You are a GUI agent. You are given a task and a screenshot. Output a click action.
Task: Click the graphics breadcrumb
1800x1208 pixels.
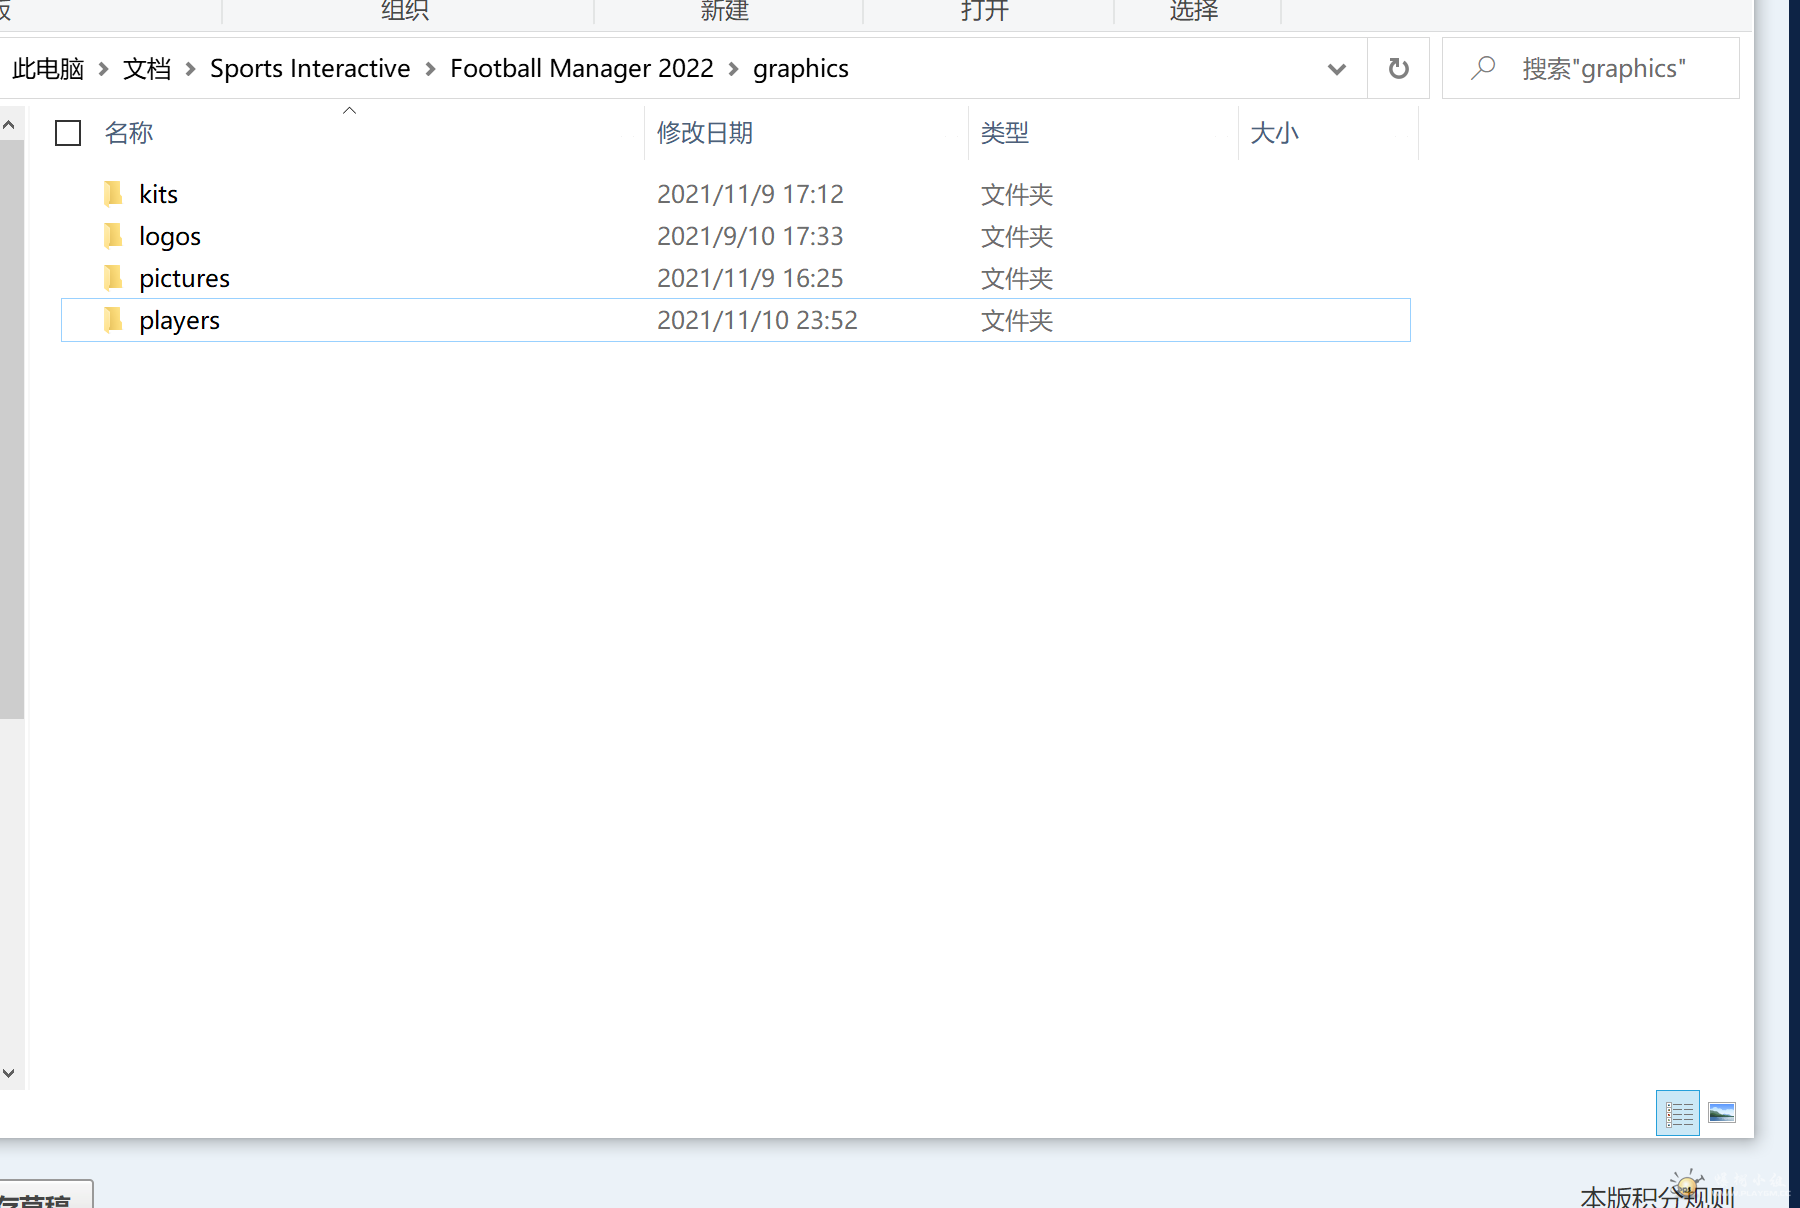(801, 69)
